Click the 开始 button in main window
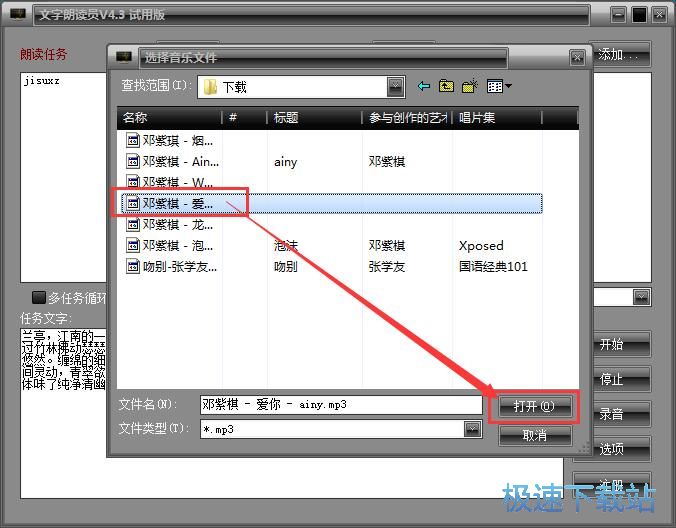The width and height of the screenshot is (676, 528). point(621,344)
